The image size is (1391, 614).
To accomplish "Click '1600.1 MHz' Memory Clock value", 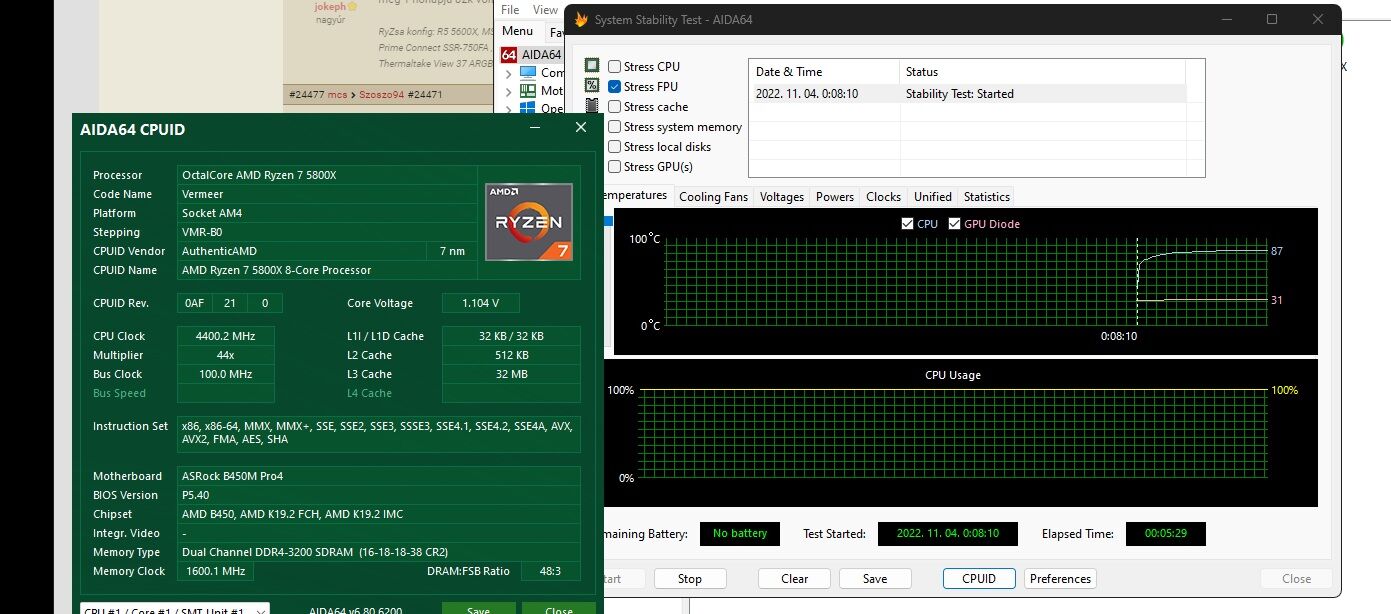I will tap(216, 571).
